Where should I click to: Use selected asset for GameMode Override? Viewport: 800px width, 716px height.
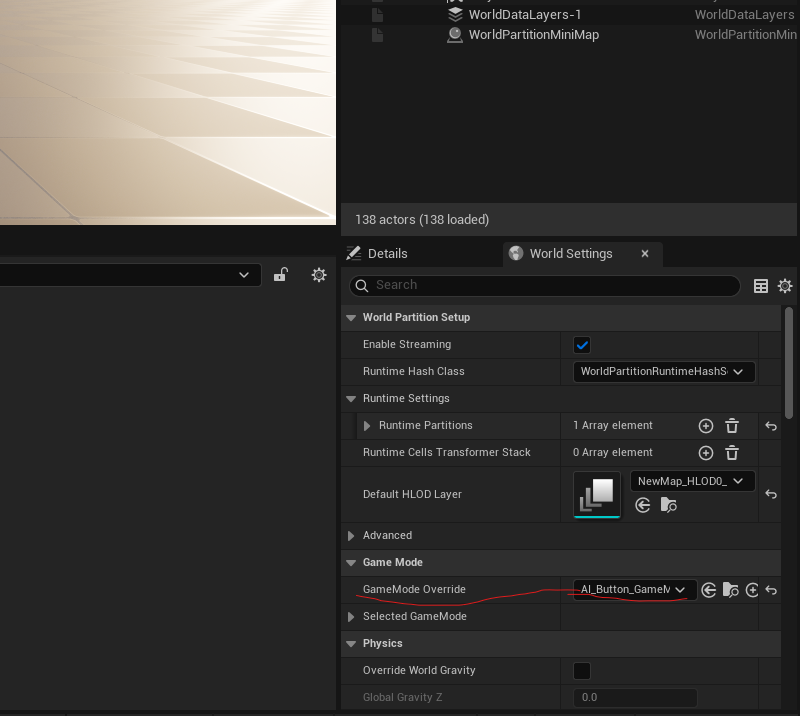pos(709,590)
